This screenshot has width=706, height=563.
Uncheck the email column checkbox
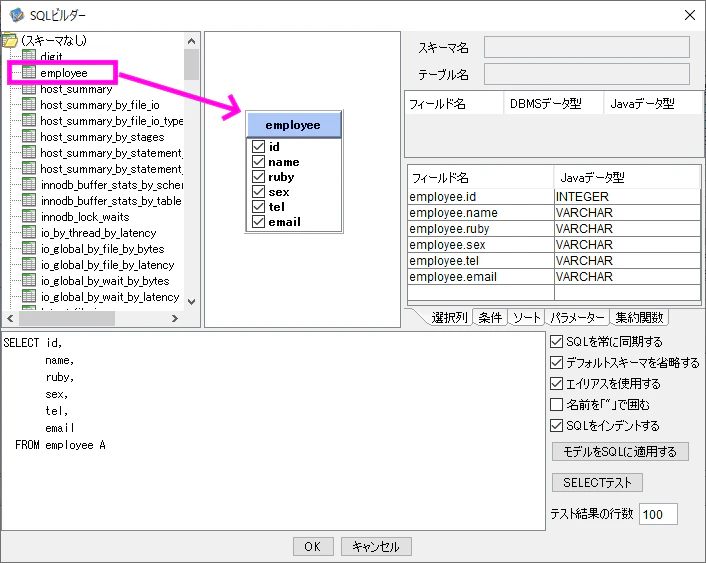258,222
